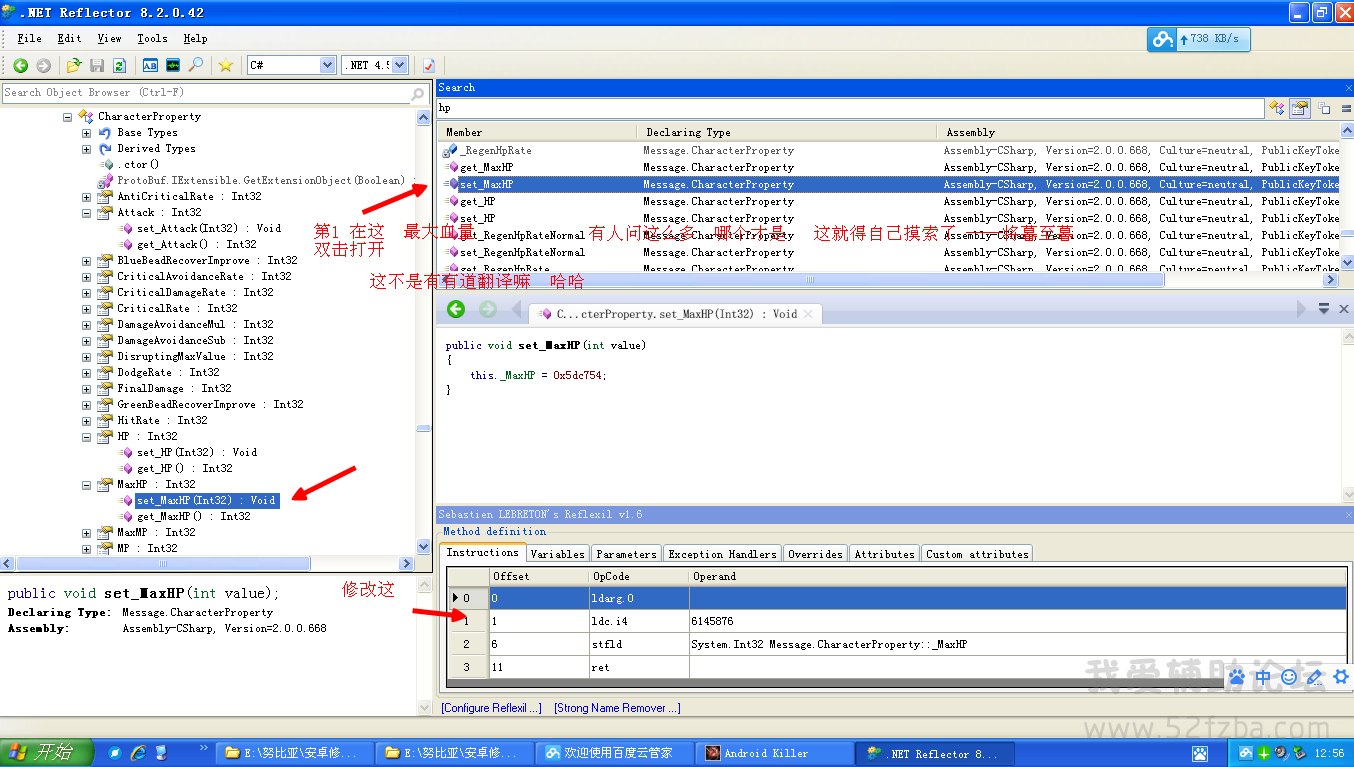Click the green waveform toolbar icon
Screen dimensions: 1354x767
click(173, 65)
